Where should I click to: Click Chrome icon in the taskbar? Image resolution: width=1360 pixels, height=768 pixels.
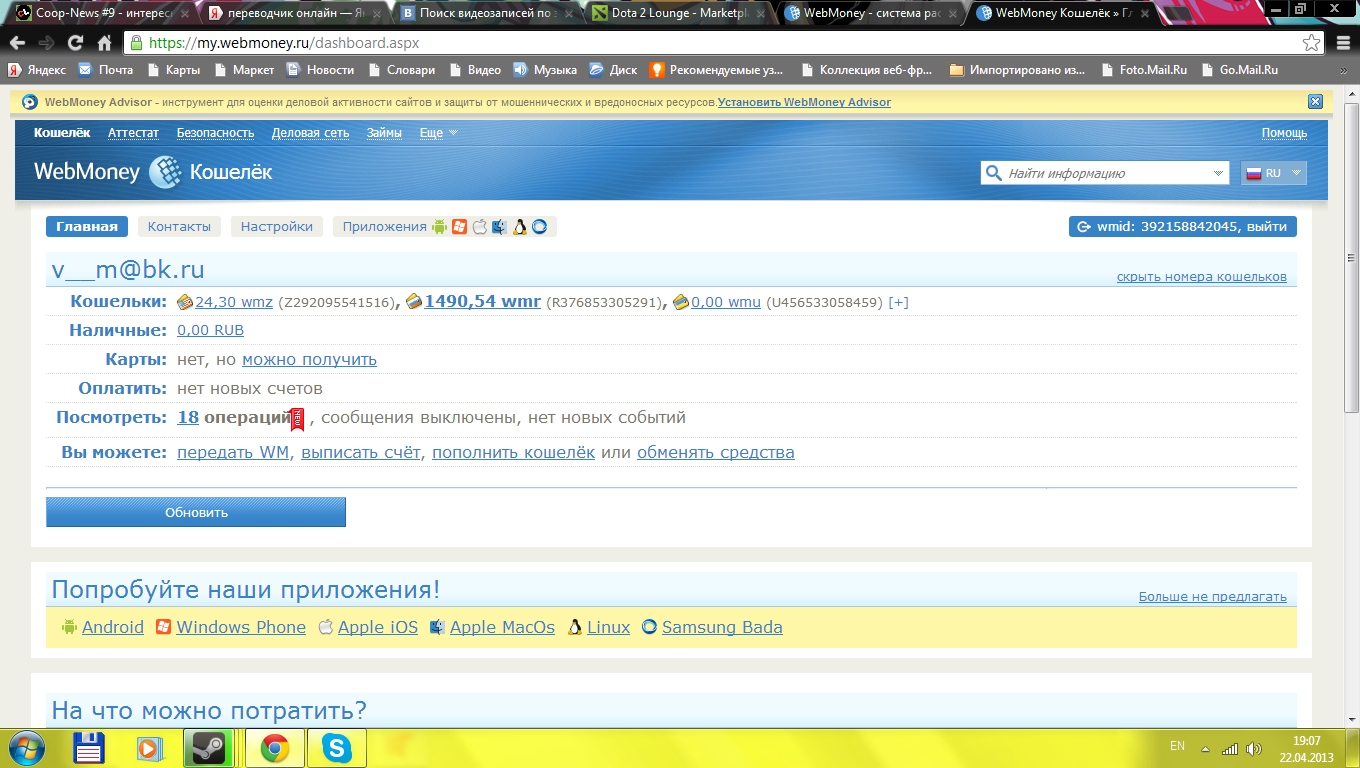(275, 748)
